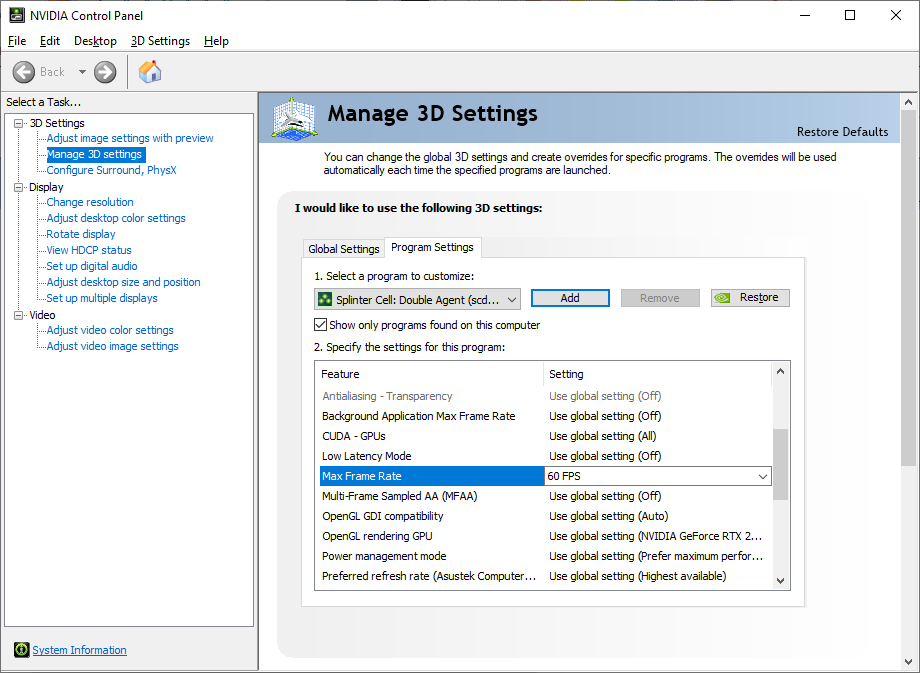Collapse the Display tree node
This screenshot has height=673, width=920.
(19, 187)
